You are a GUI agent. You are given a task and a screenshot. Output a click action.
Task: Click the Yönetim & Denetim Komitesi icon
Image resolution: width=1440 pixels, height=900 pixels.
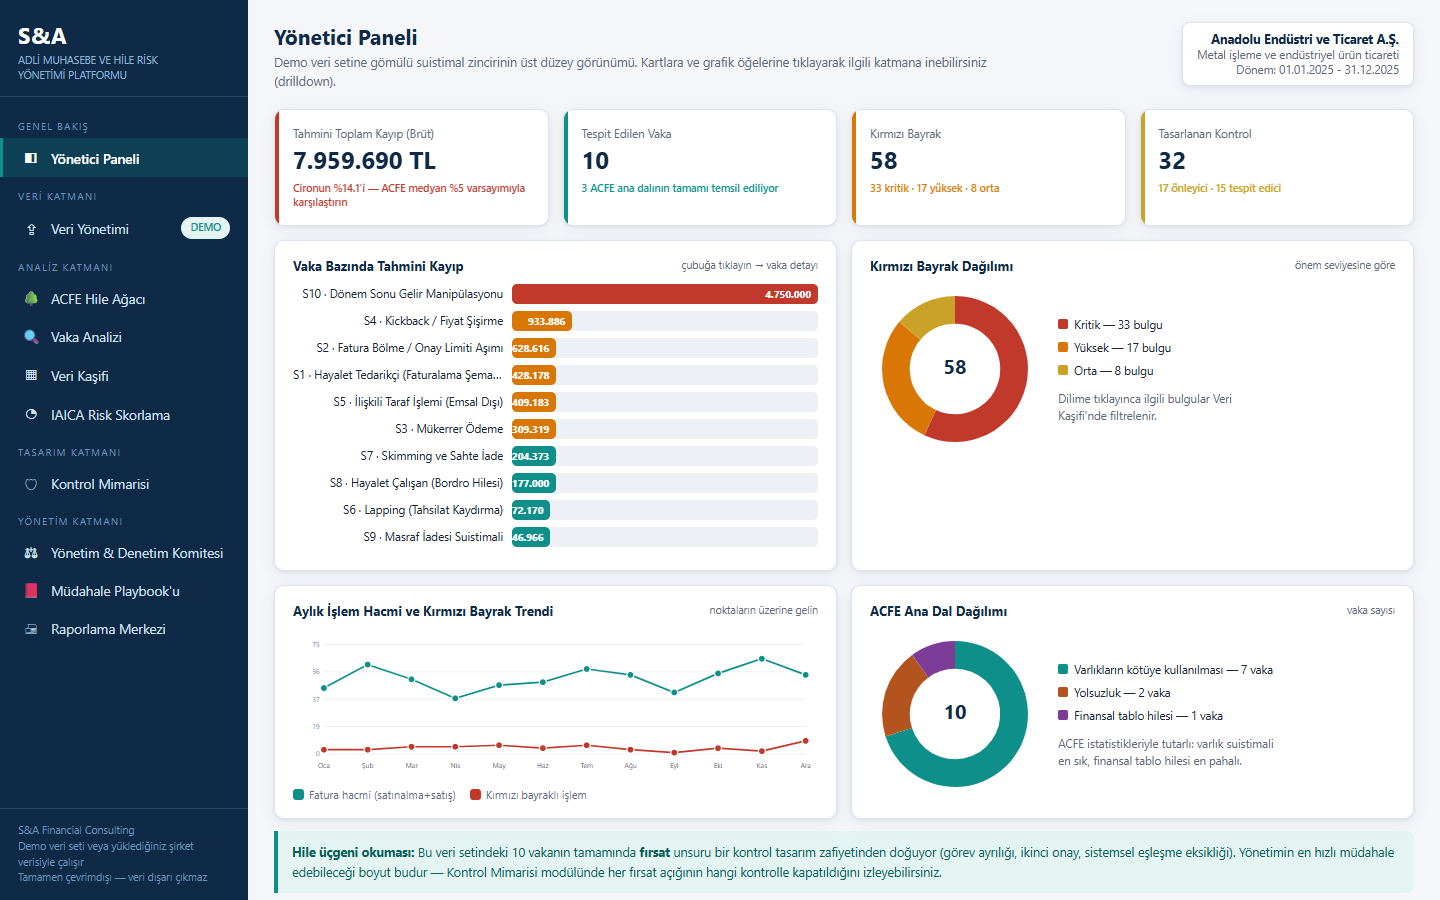pyautogui.click(x=31, y=553)
